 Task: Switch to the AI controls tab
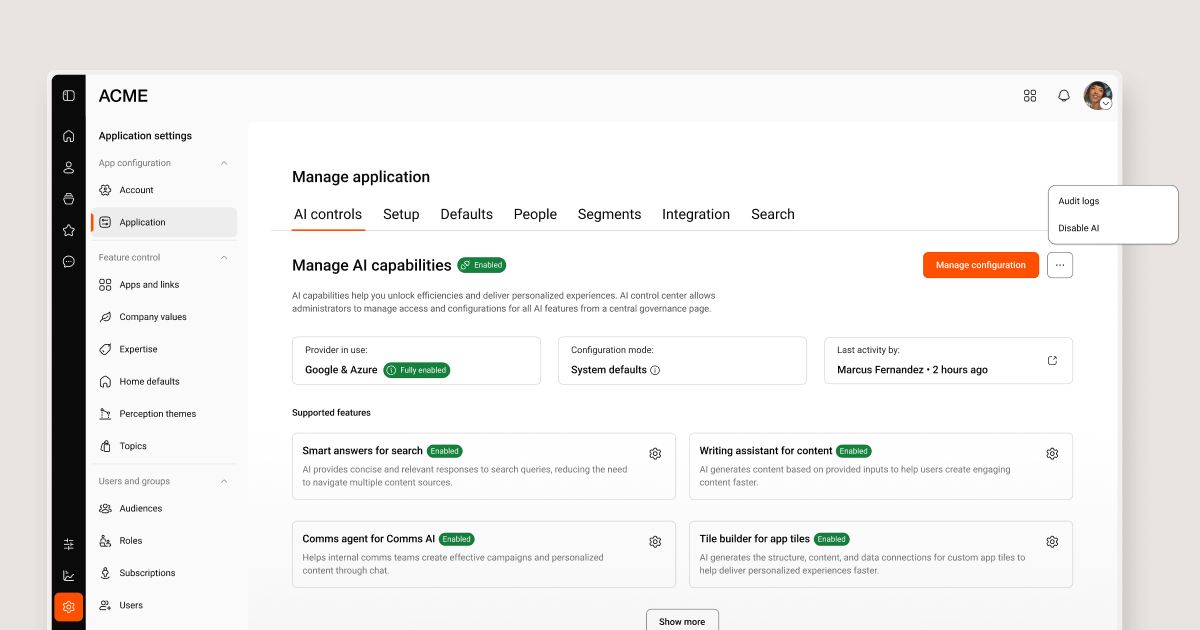(328, 214)
